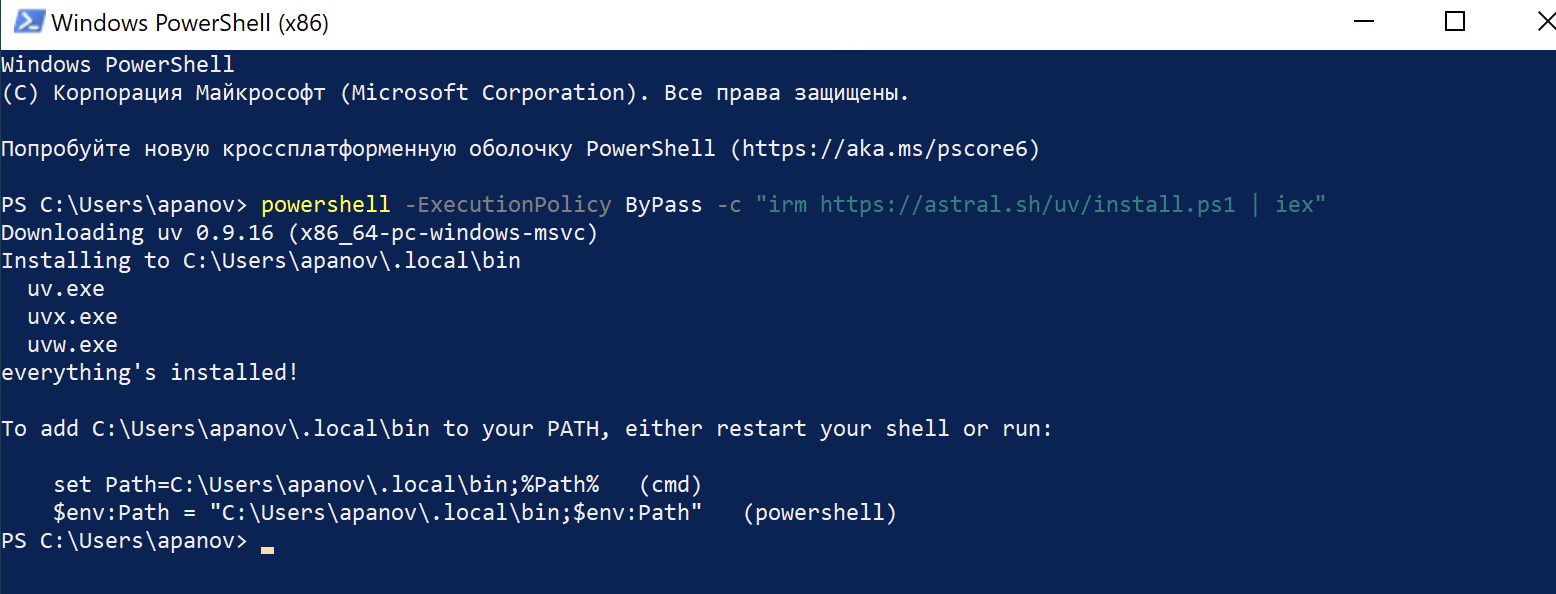Screen dimensions: 1556x594
Task: Click the "$env:Path =" PowerShell command
Action: [378, 513]
